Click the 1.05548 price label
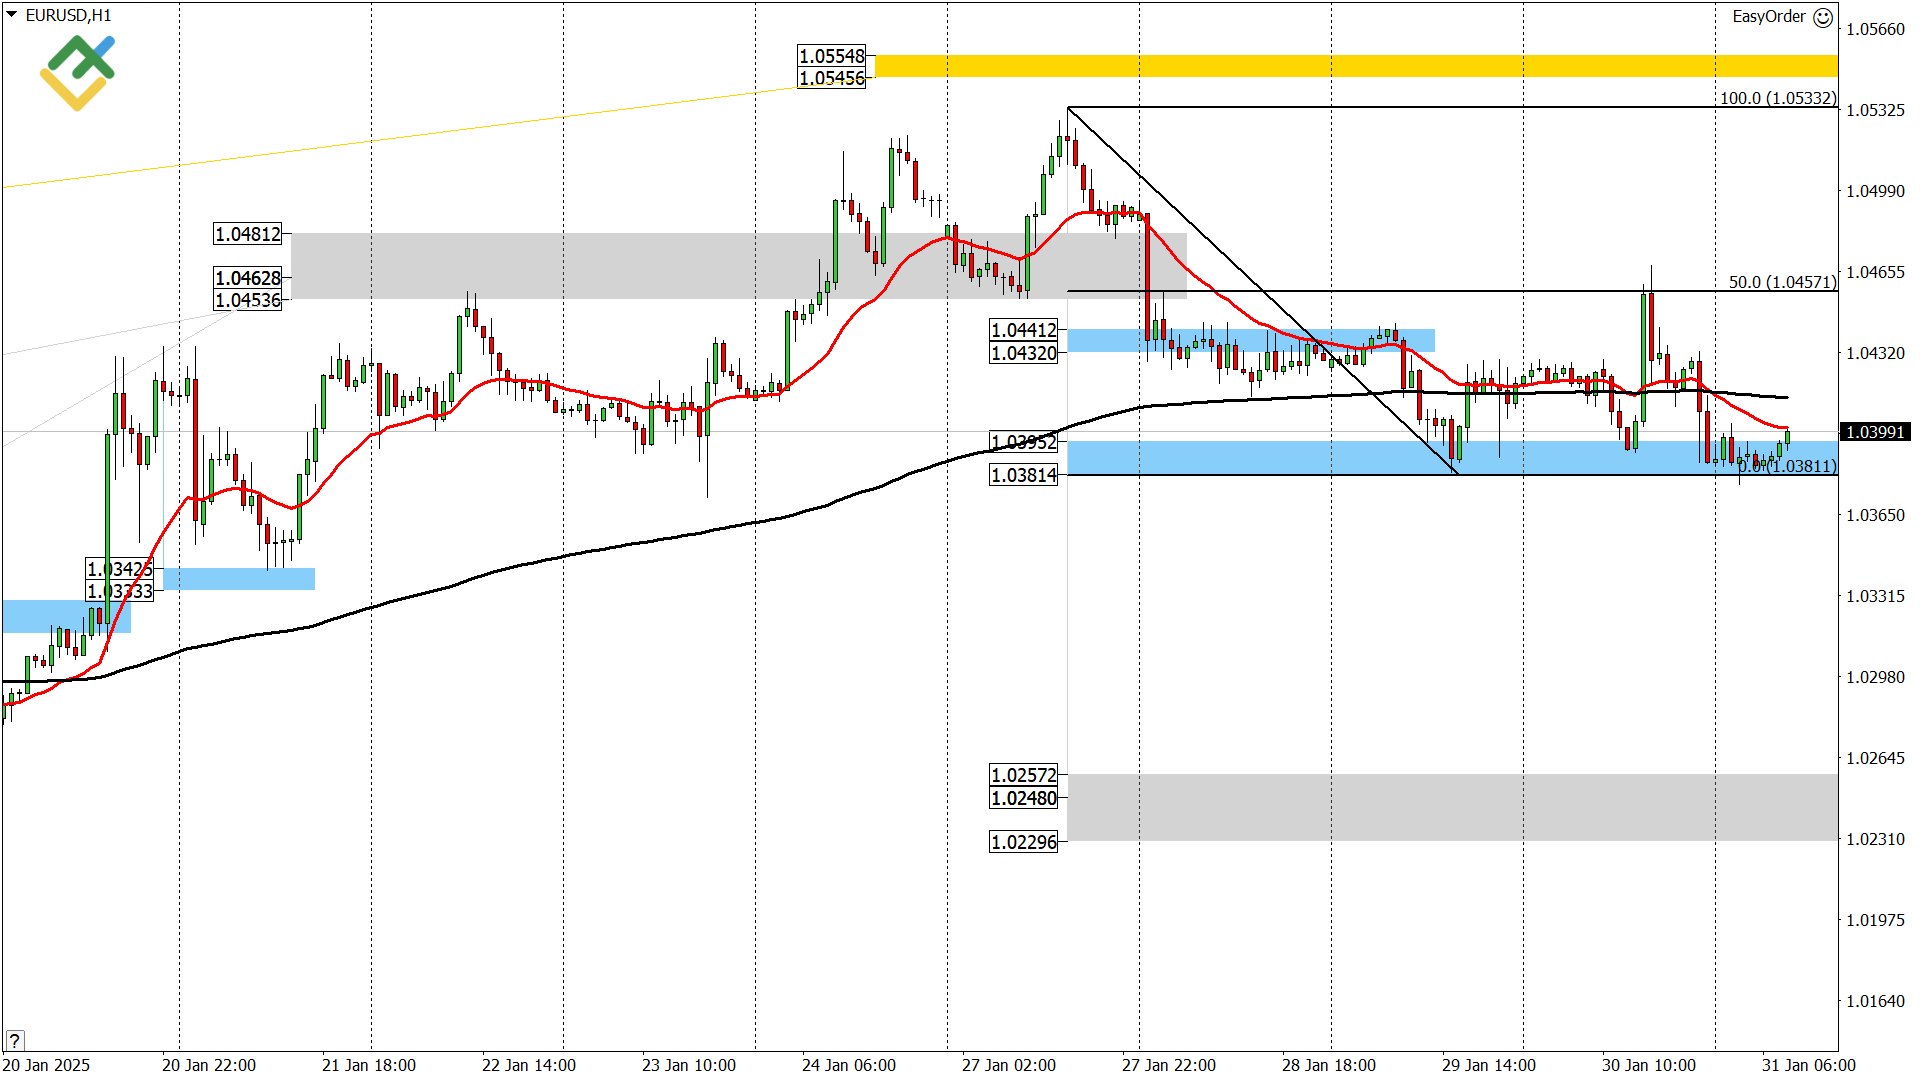The width and height of the screenshot is (1920, 1080). tap(832, 56)
